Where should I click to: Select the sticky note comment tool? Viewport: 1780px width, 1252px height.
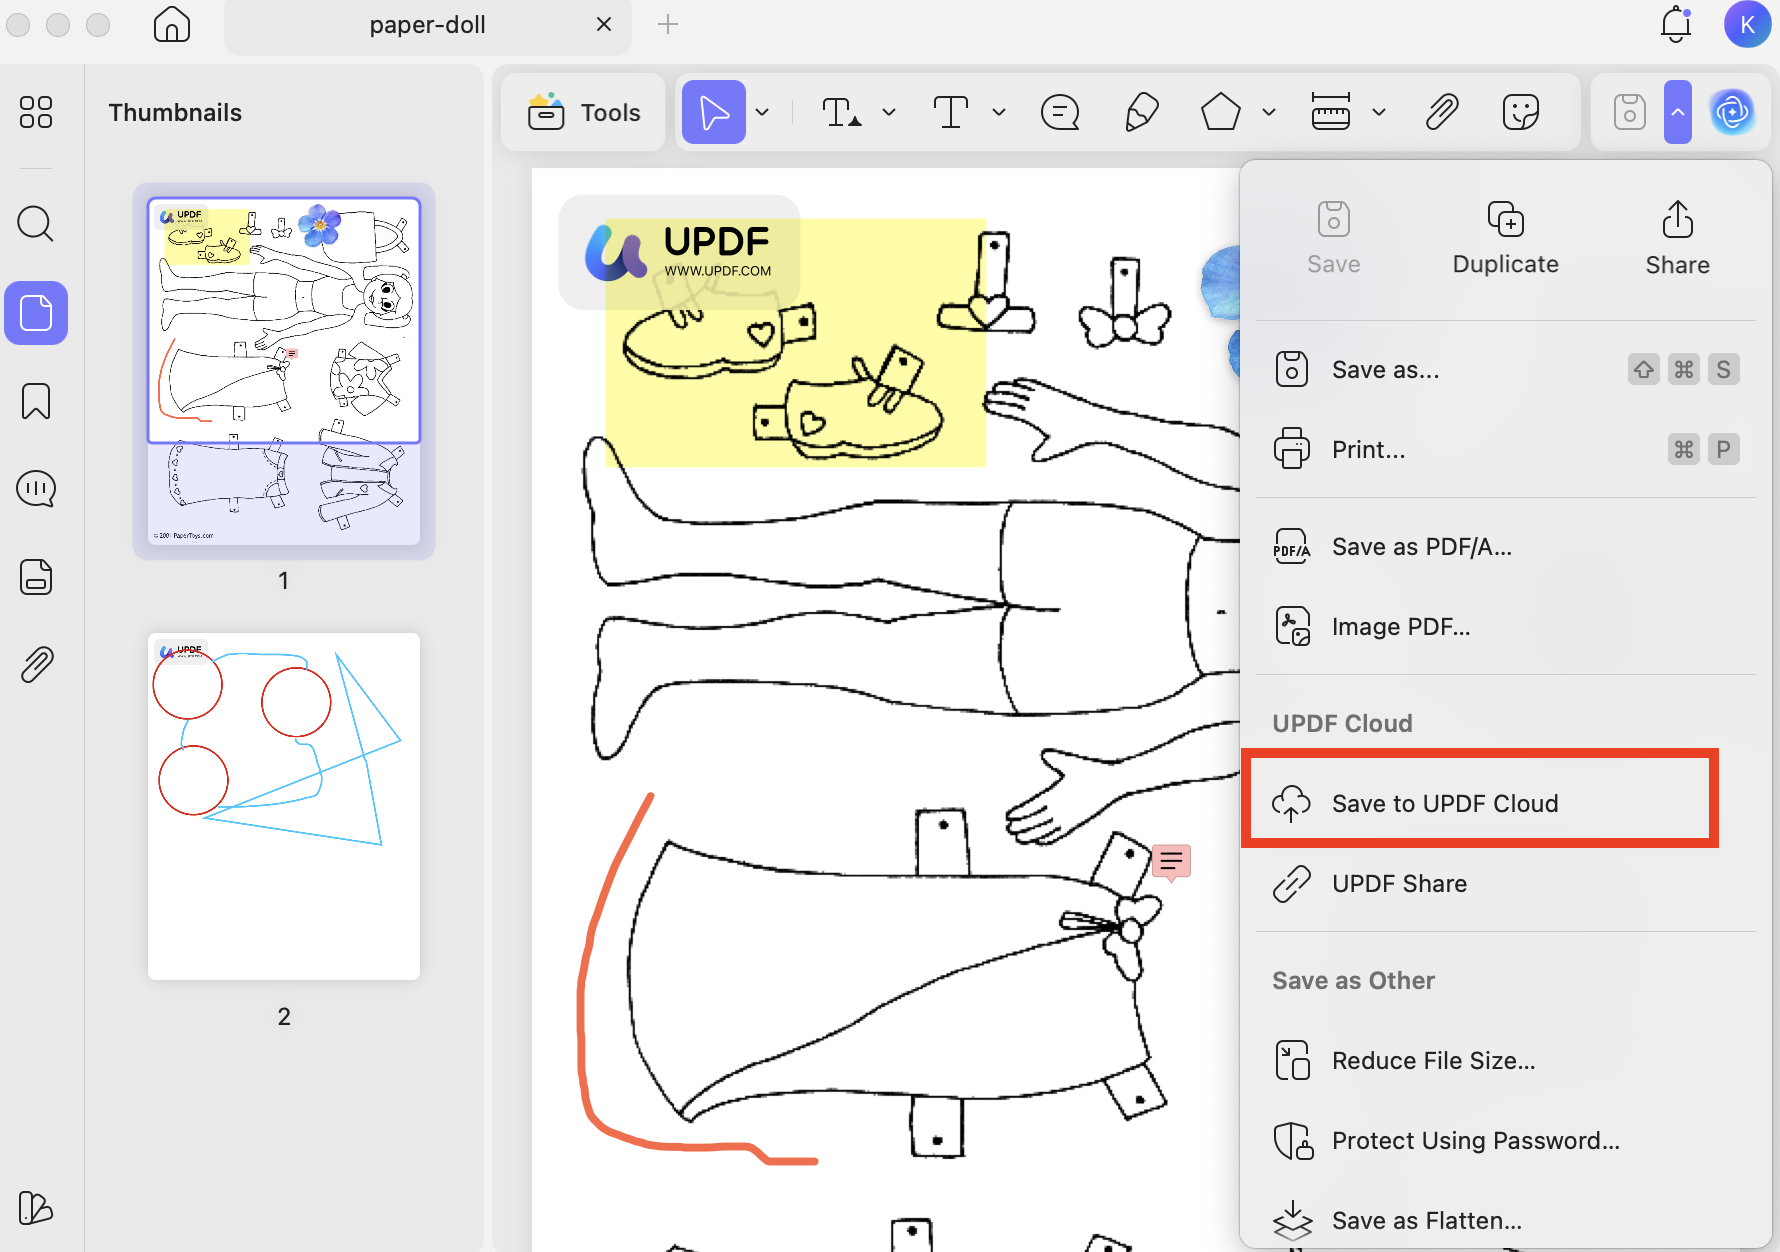(1060, 112)
